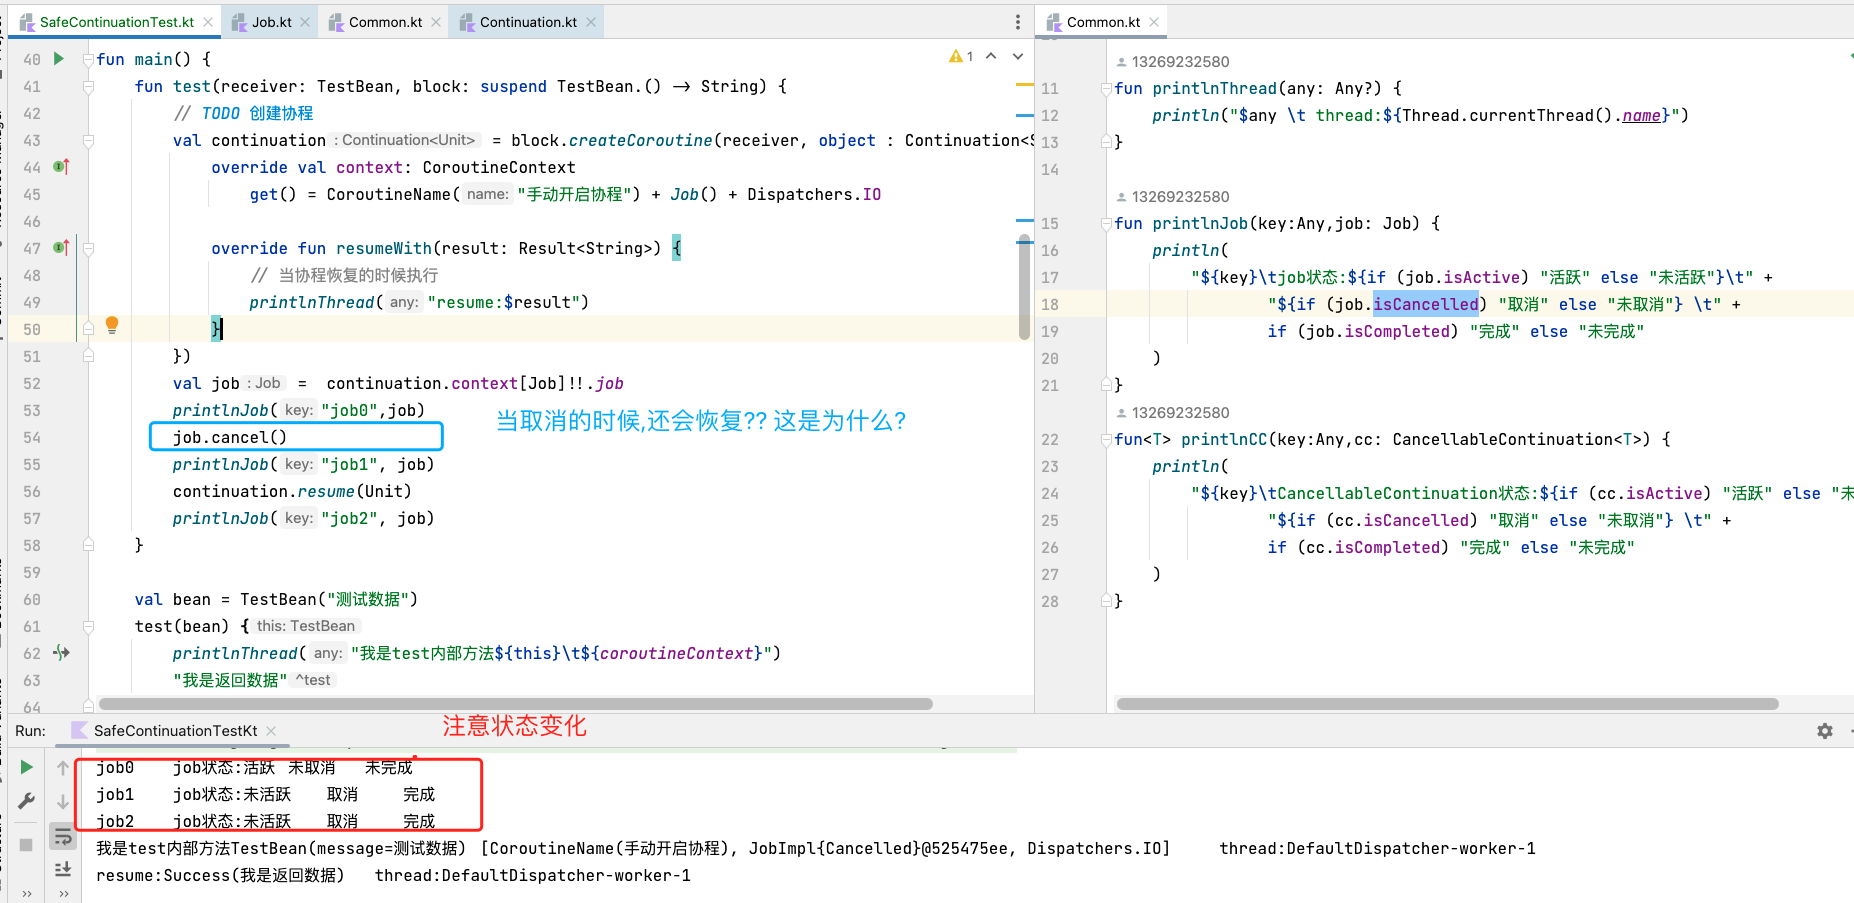
Task: Open run configuration via wrench icon
Action: tap(26, 801)
